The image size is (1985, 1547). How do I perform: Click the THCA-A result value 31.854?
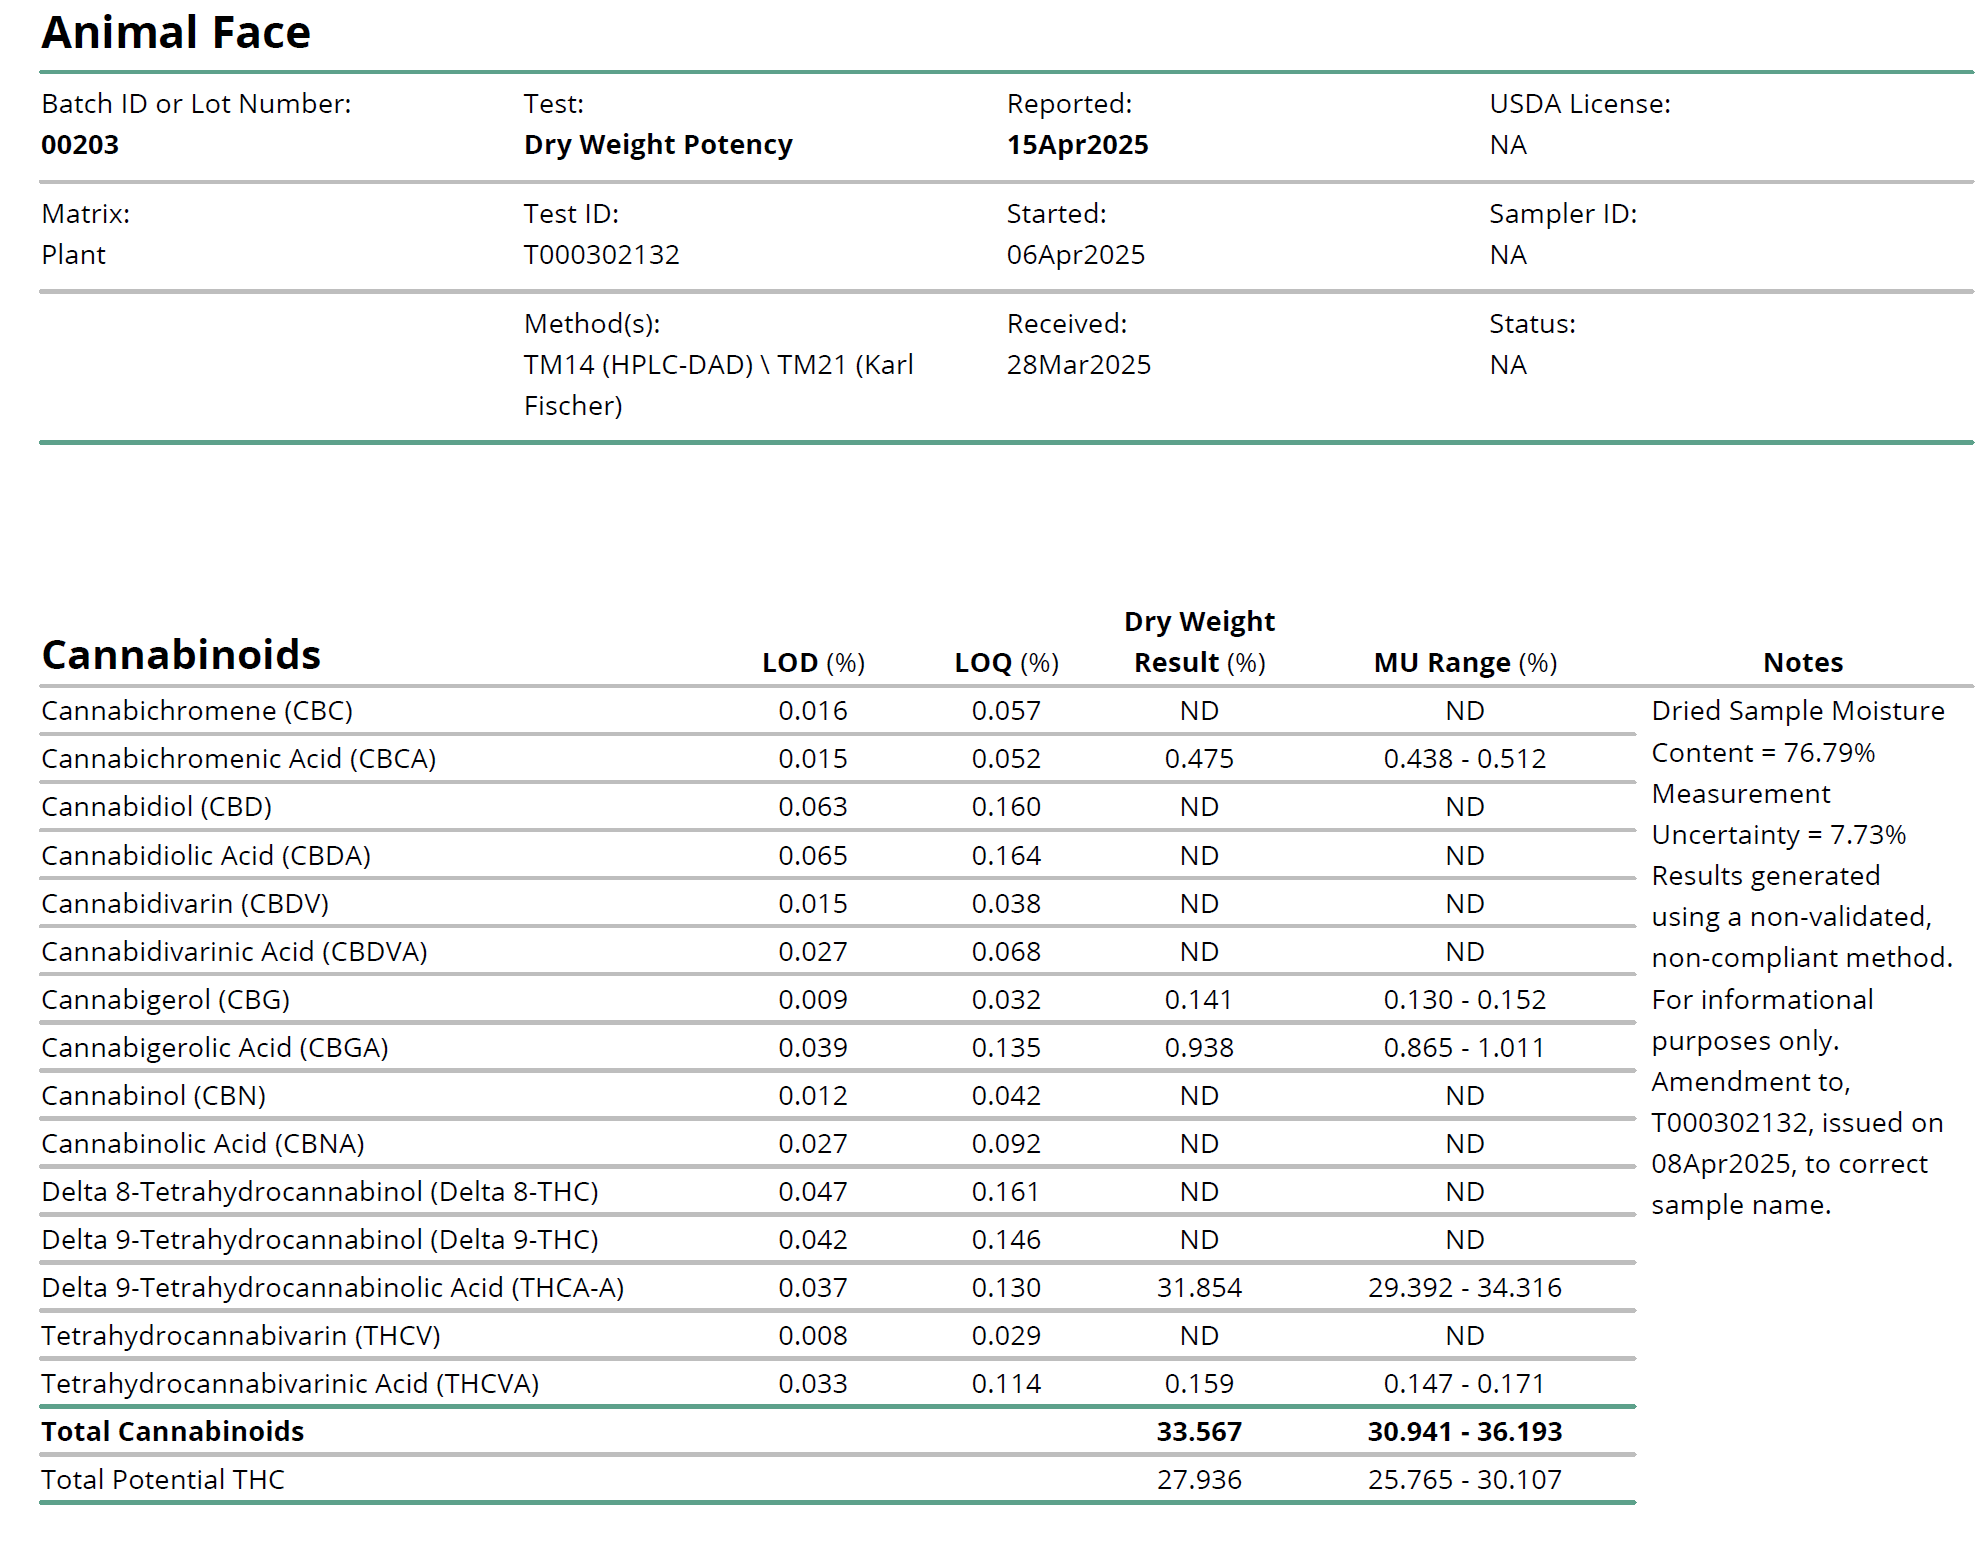click(x=1199, y=1288)
